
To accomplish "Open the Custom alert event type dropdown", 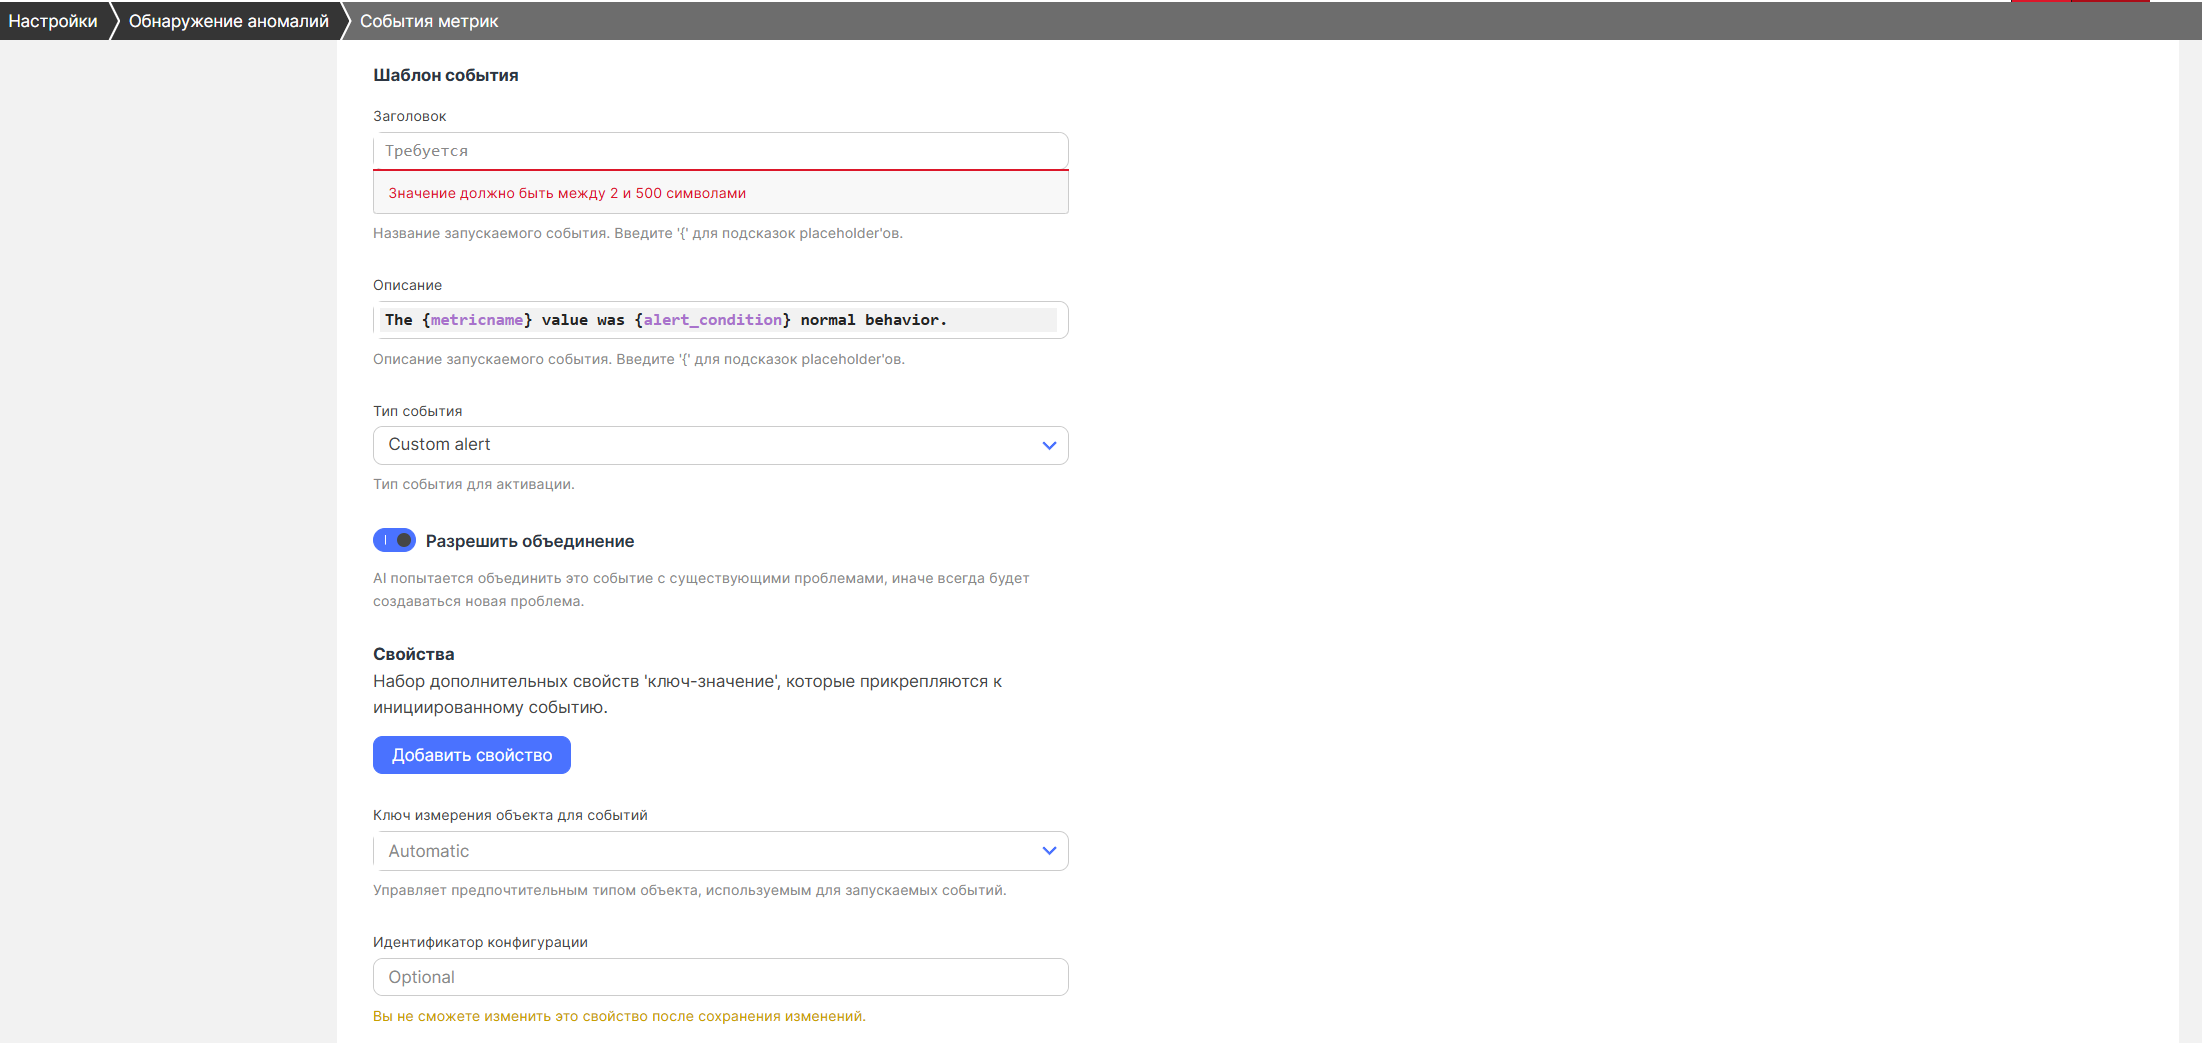I will click(x=720, y=445).
